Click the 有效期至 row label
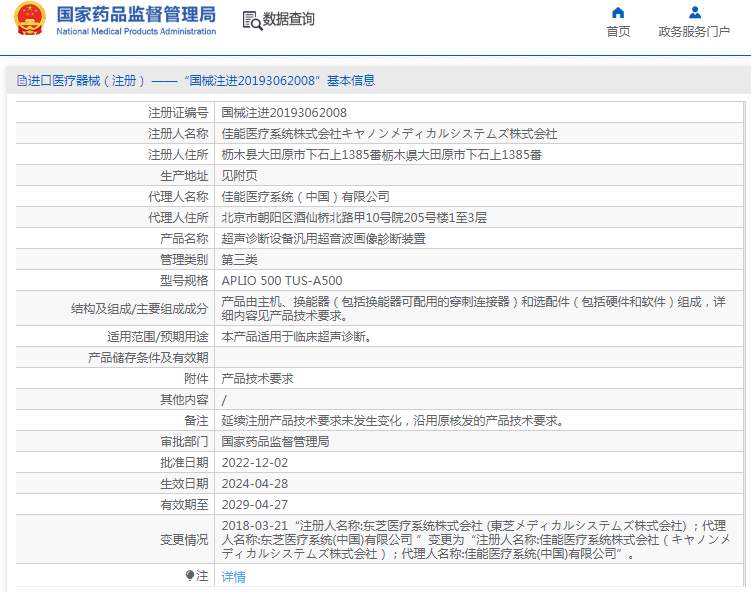 coord(184,505)
